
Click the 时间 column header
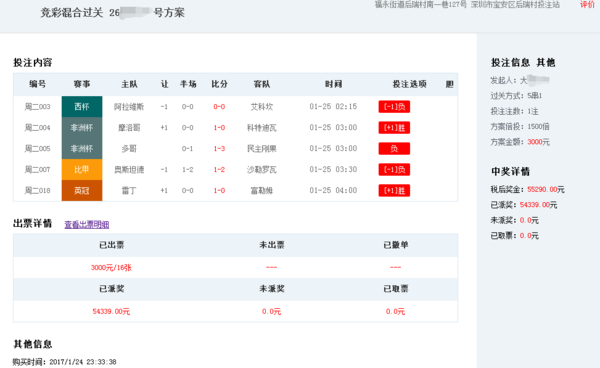333,84
